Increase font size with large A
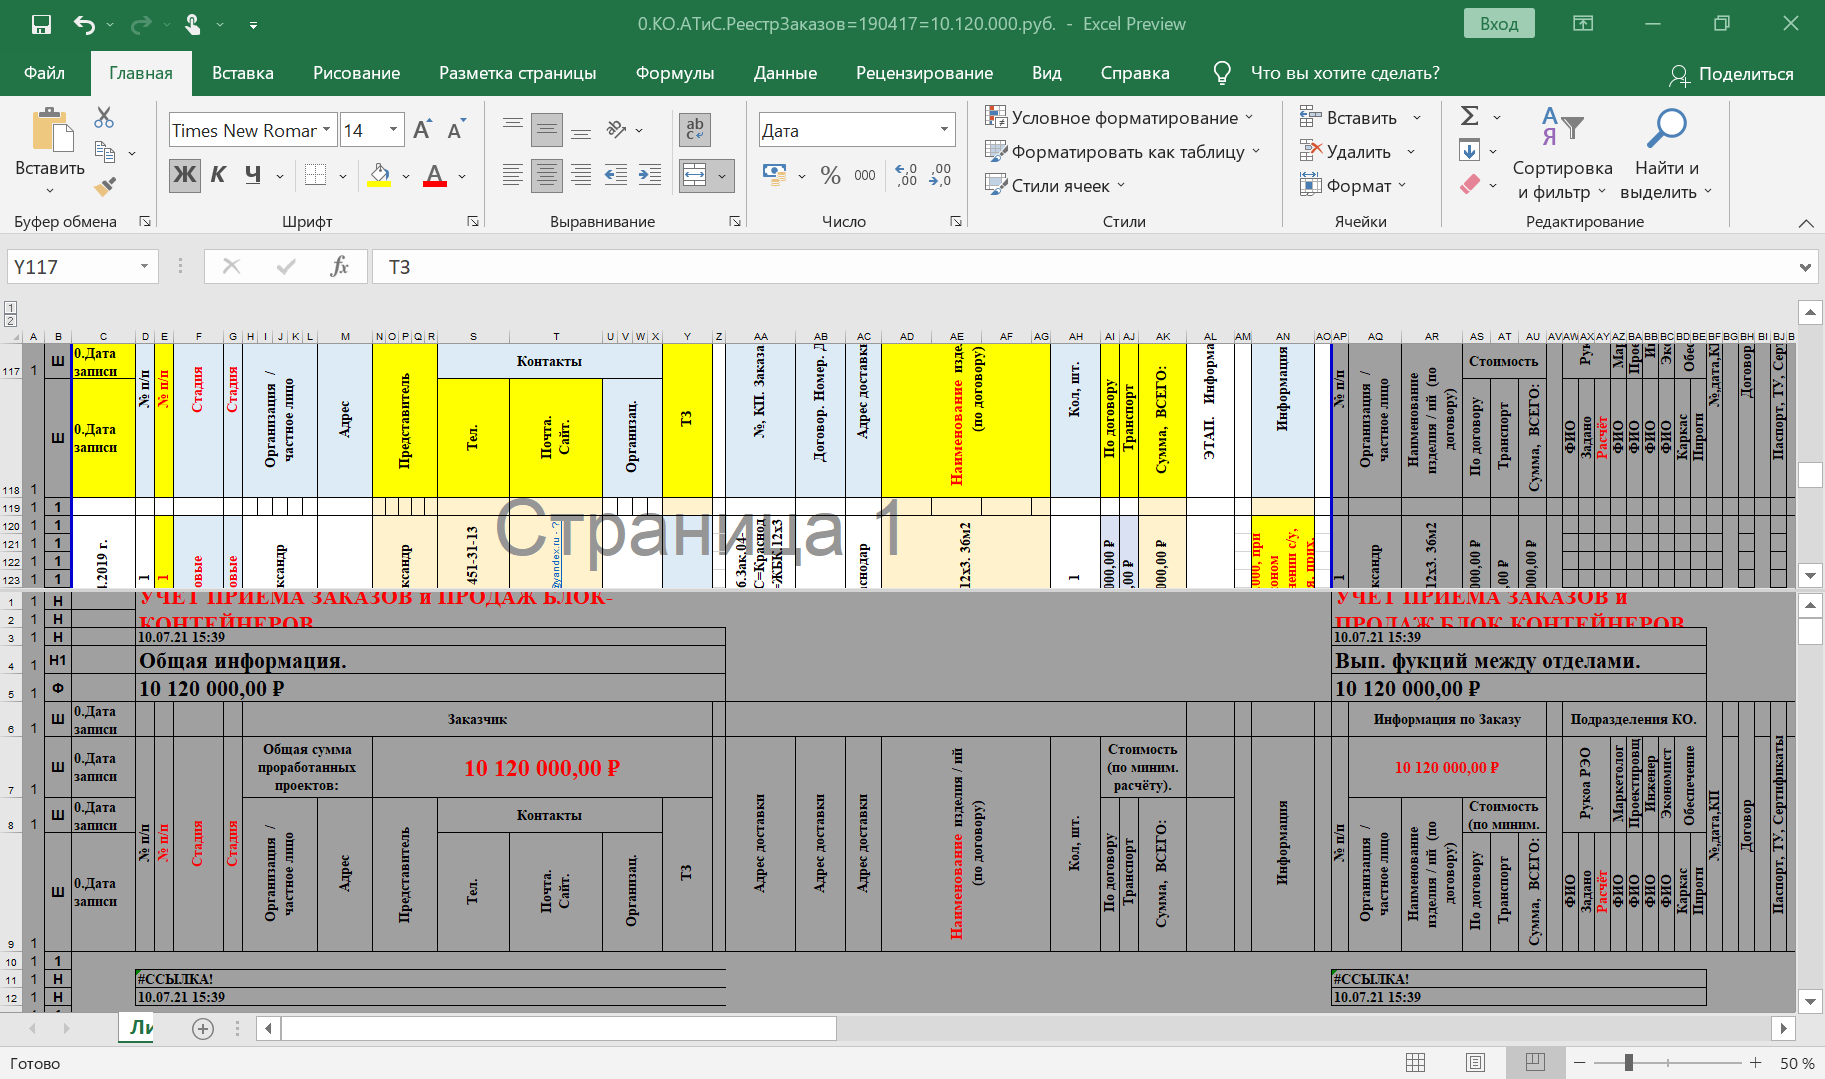Viewport: 1825px width, 1079px height. coord(423,130)
